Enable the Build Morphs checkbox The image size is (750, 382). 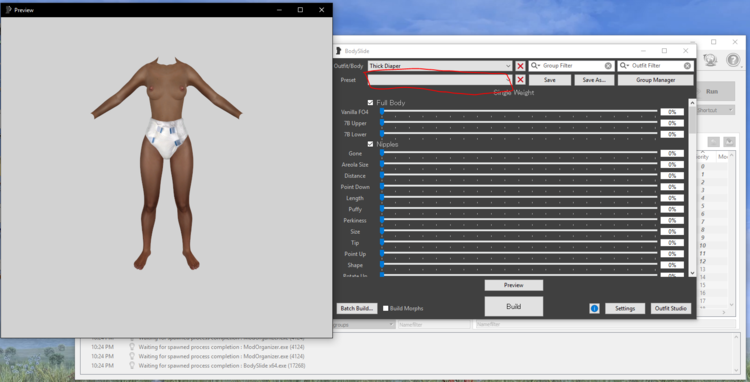(386, 308)
